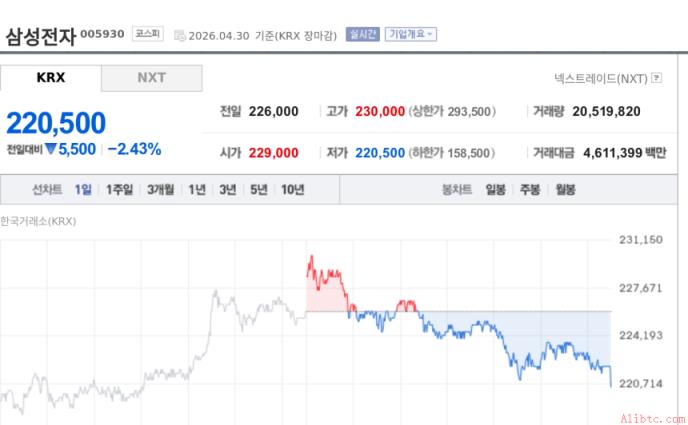Image resolution: width=688 pixels, height=425 pixels.
Task: Click the red peak on price chart
Action: (x=312, y=257)
